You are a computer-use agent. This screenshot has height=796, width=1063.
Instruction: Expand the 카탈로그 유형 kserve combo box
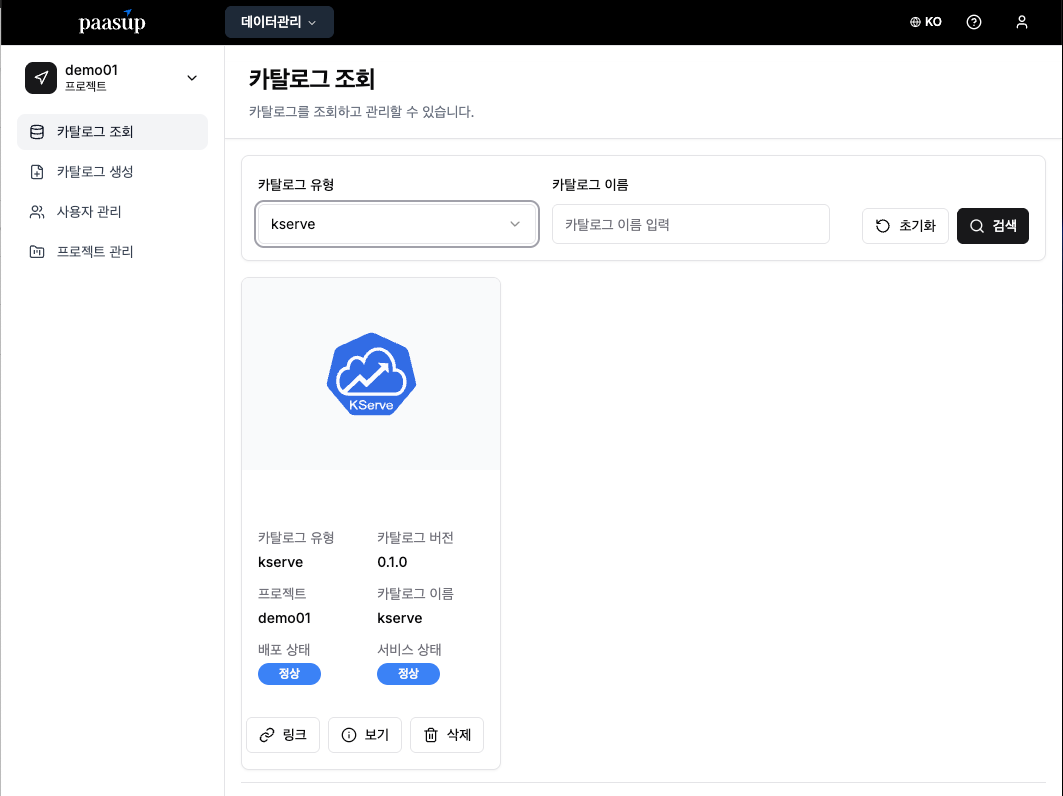pos(397,224)
